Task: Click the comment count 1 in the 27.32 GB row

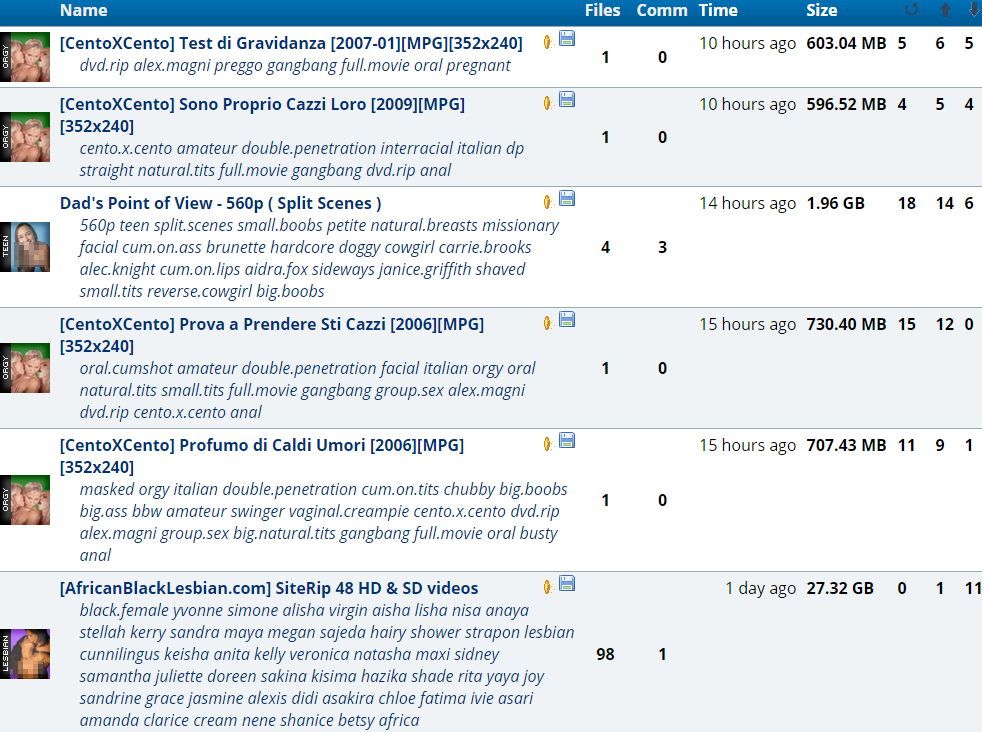Action: point(662,654)
